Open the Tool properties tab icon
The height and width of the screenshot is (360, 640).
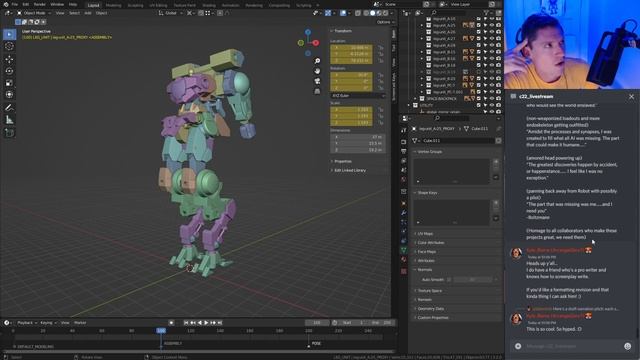click(404, 130)
